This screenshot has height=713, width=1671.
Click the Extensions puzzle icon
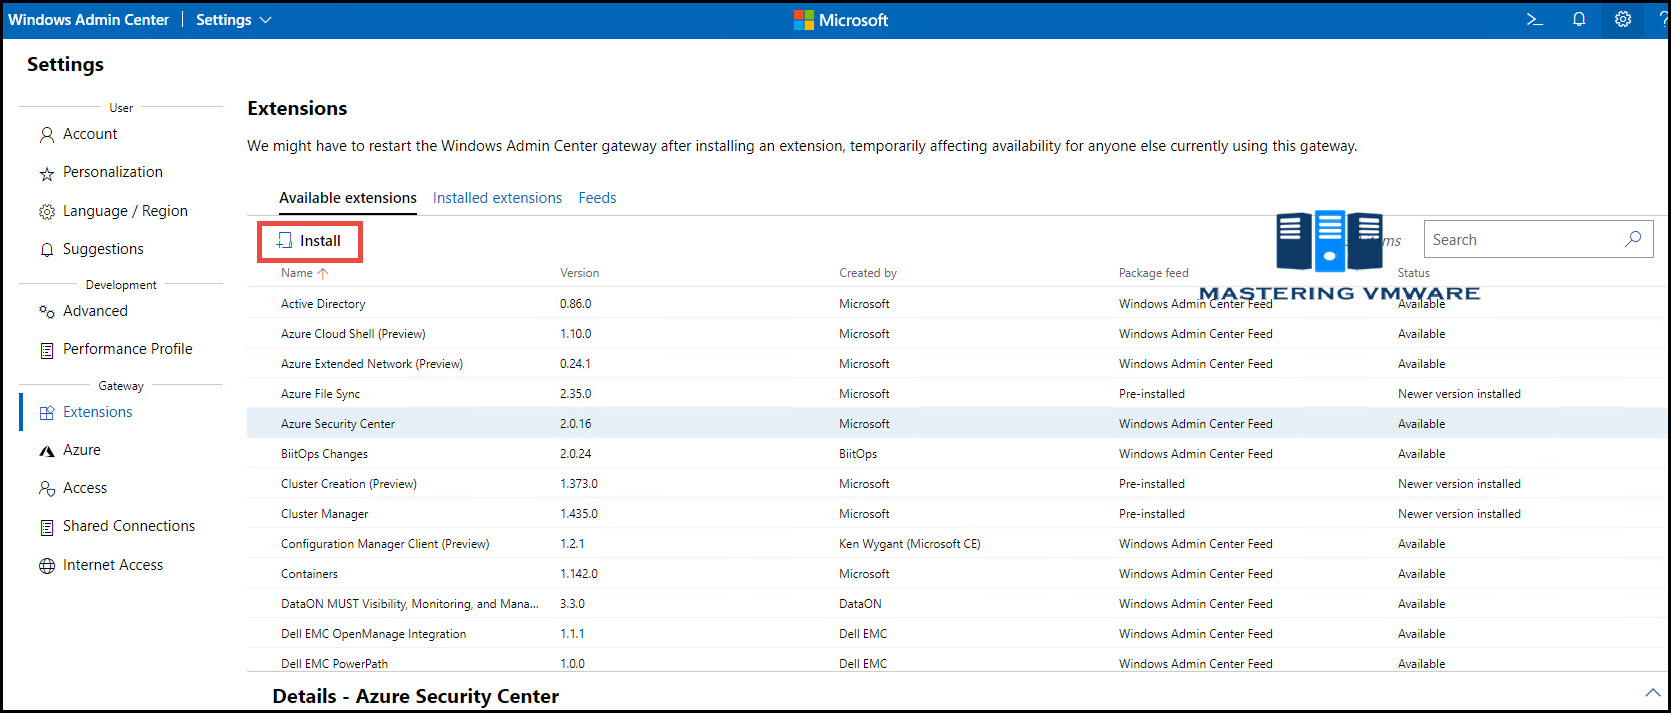(x=47, y=413)
